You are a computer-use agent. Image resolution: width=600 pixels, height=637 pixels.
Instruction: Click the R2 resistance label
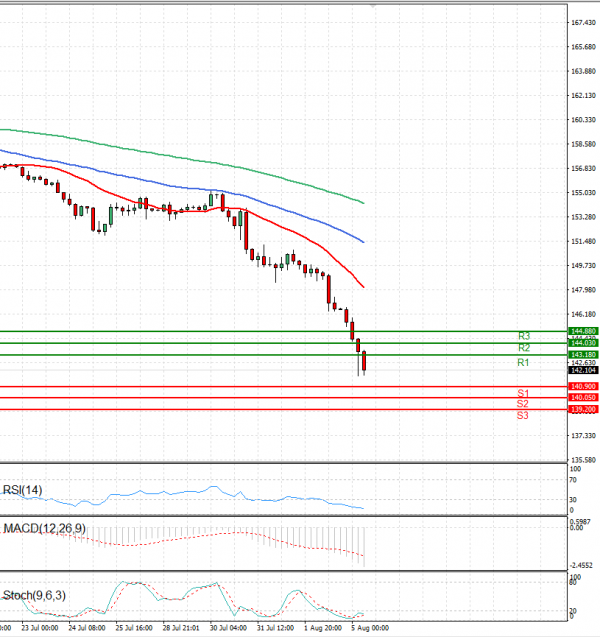(x=524, y=348)
